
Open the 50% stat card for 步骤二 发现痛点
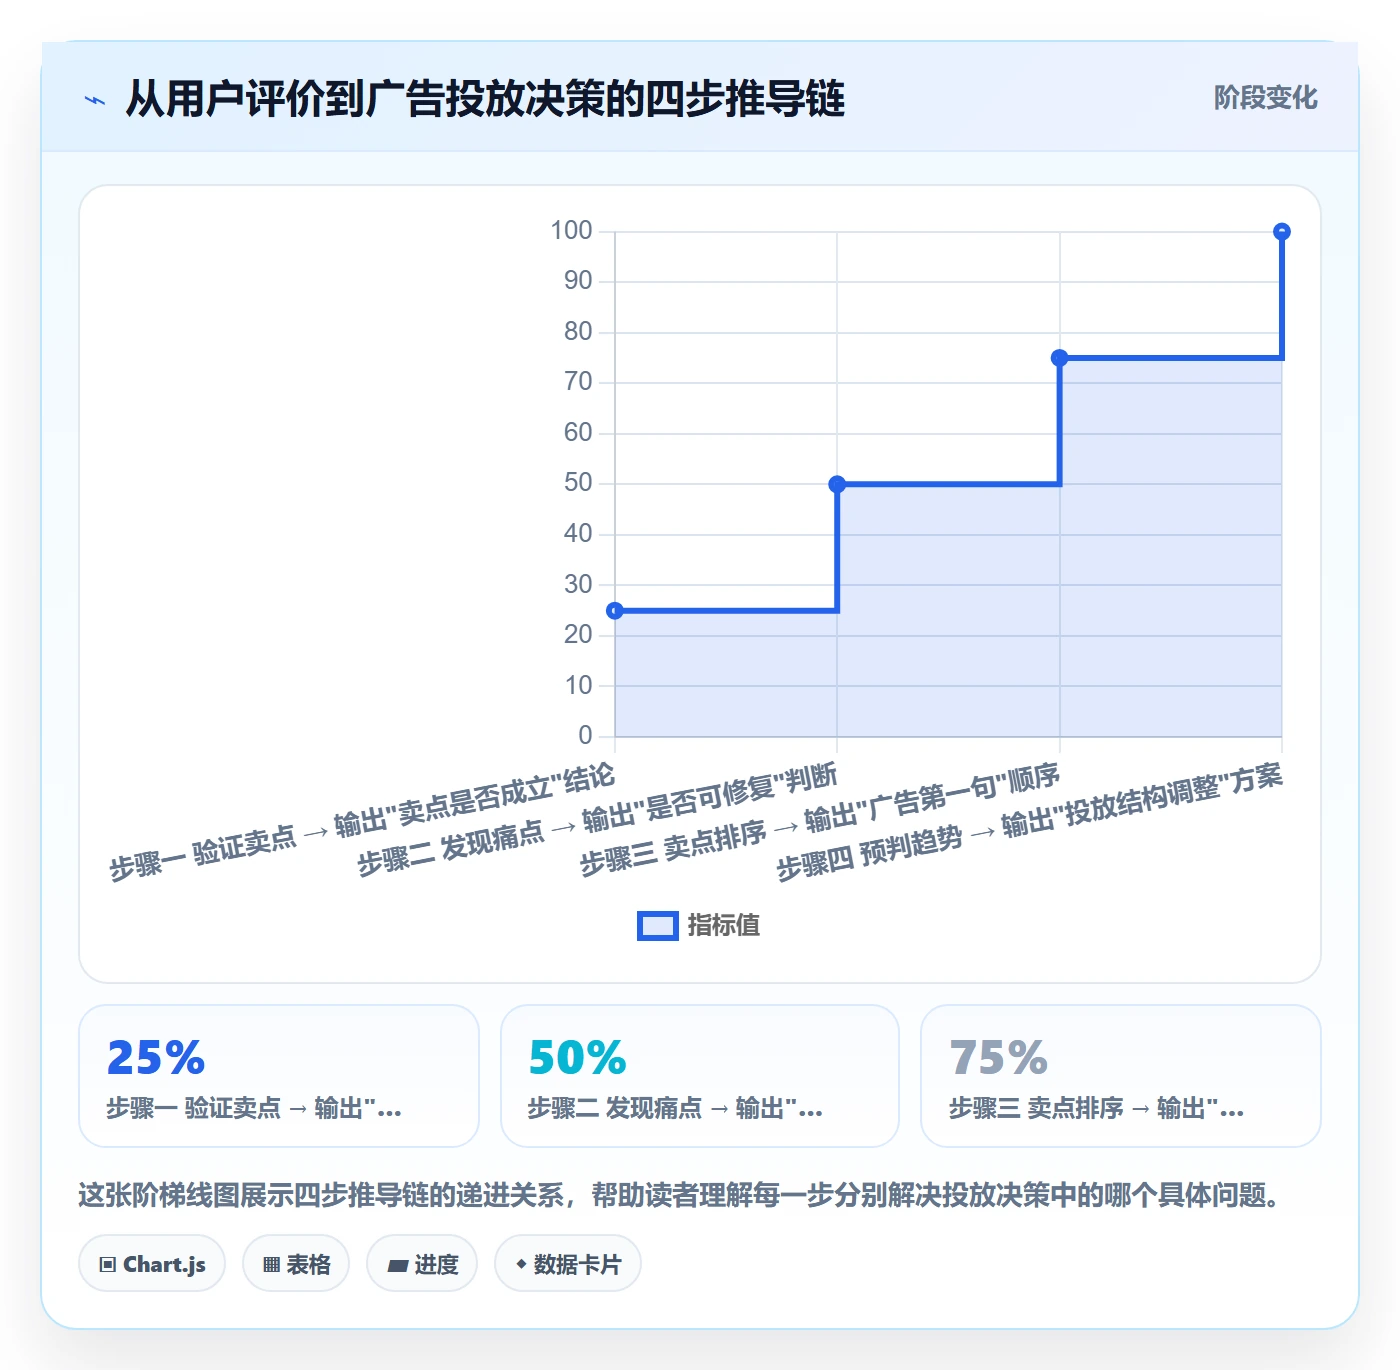700,1076
